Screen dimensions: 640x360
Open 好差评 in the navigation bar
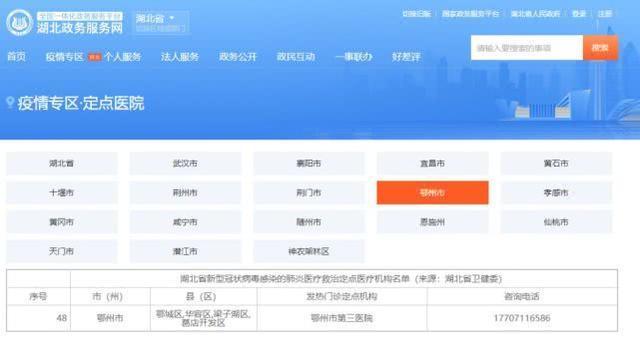point(406,57)
